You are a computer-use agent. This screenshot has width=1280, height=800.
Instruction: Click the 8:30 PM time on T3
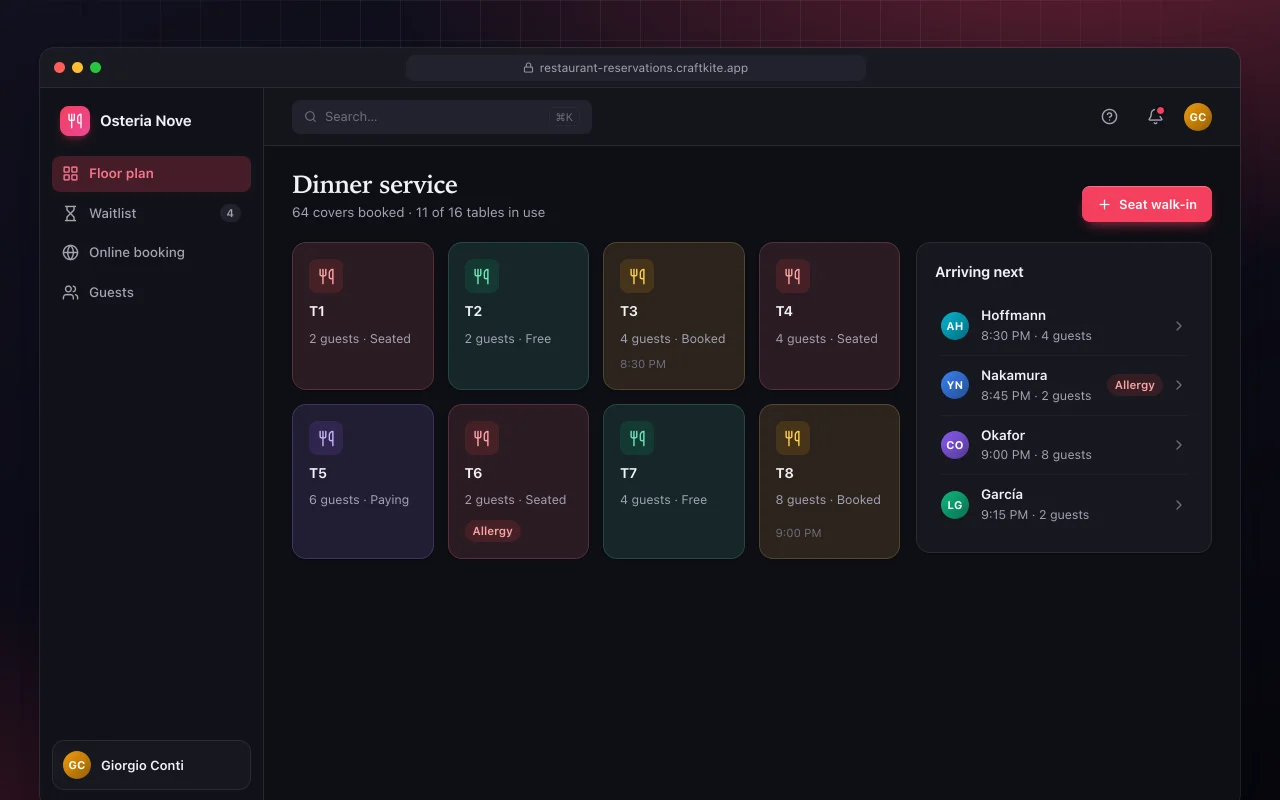(x=643, y=364)
